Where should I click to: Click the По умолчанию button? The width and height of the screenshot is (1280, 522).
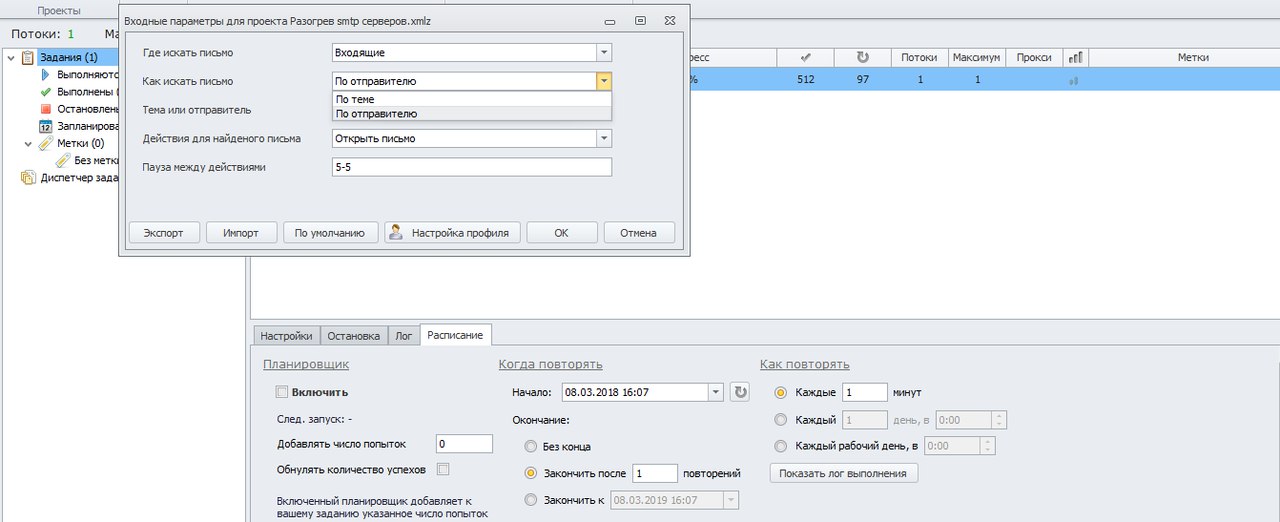point(330,232)
